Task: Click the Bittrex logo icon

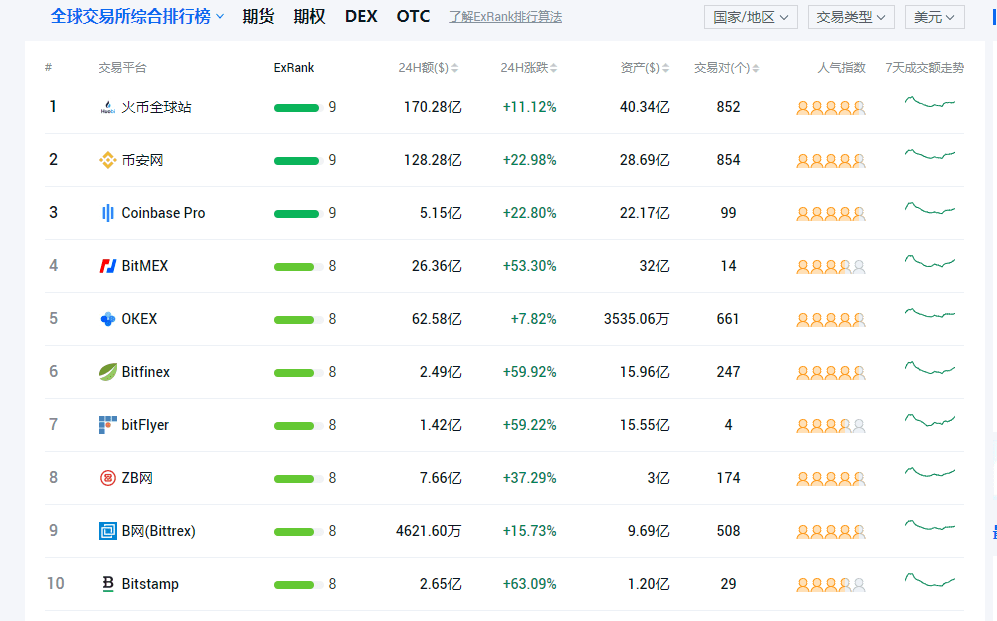Action: pyautogui.click(x=108, y=531)
